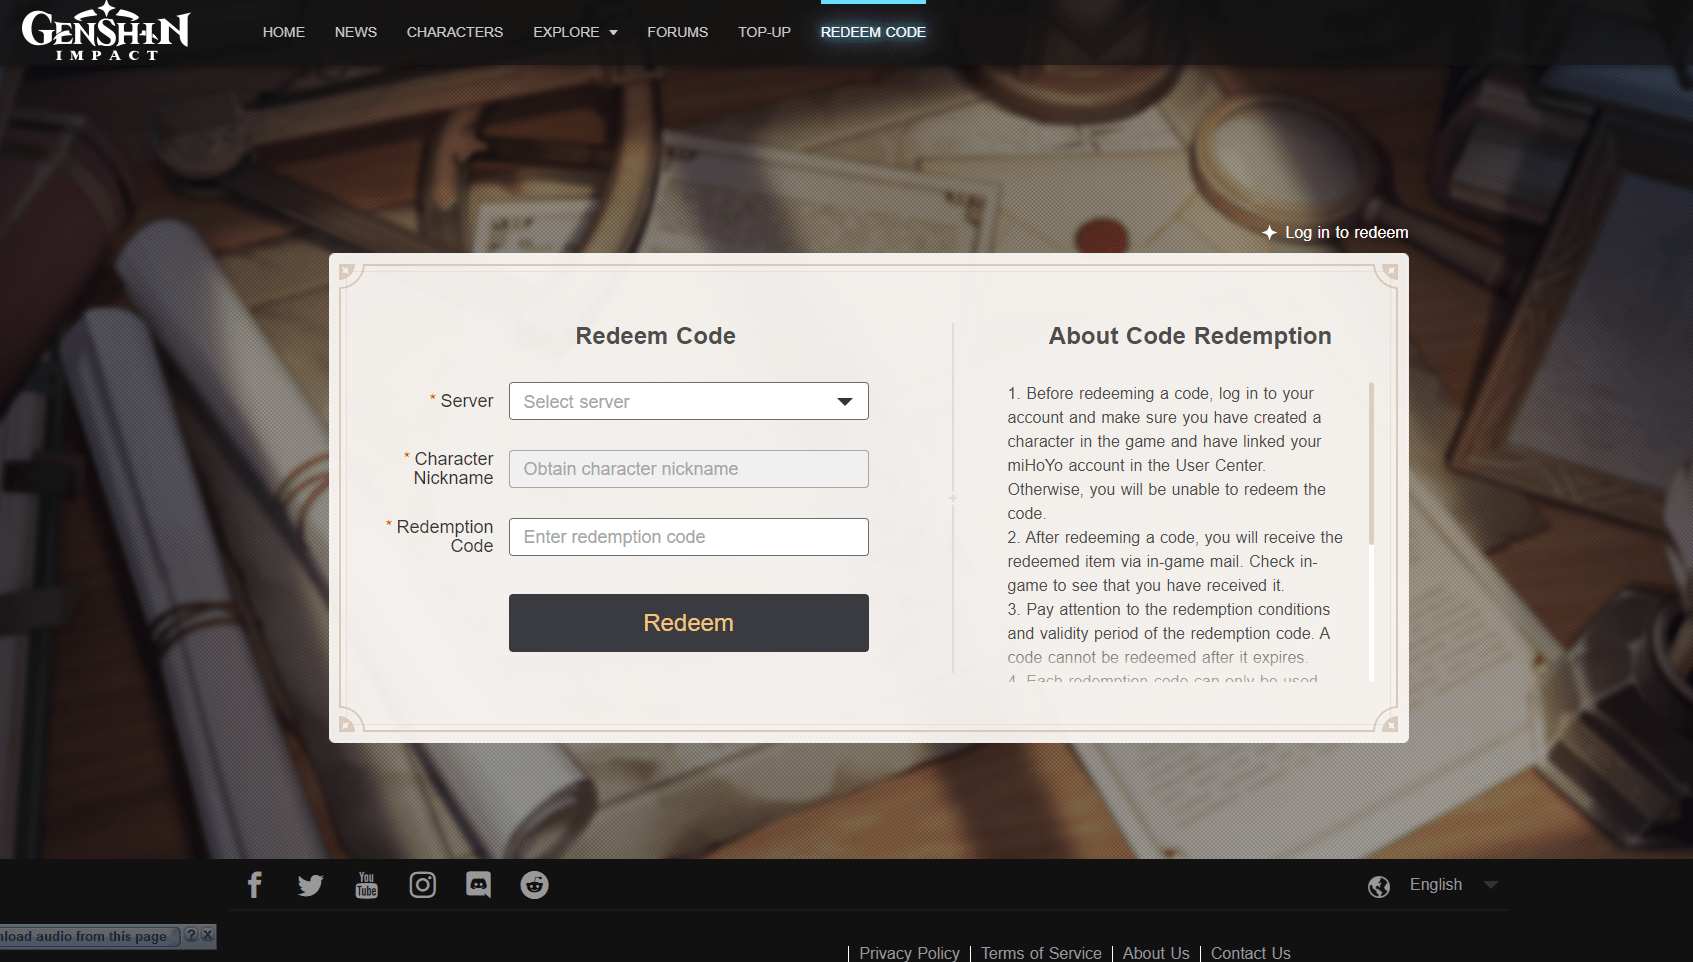Viewport: 1693px width, 962px height.
Task: Open the About Us link
Action: 1156,953
